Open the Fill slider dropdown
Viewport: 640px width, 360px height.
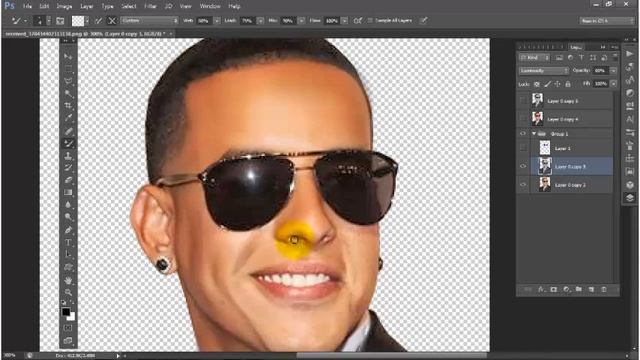click(x=613, y=84)
